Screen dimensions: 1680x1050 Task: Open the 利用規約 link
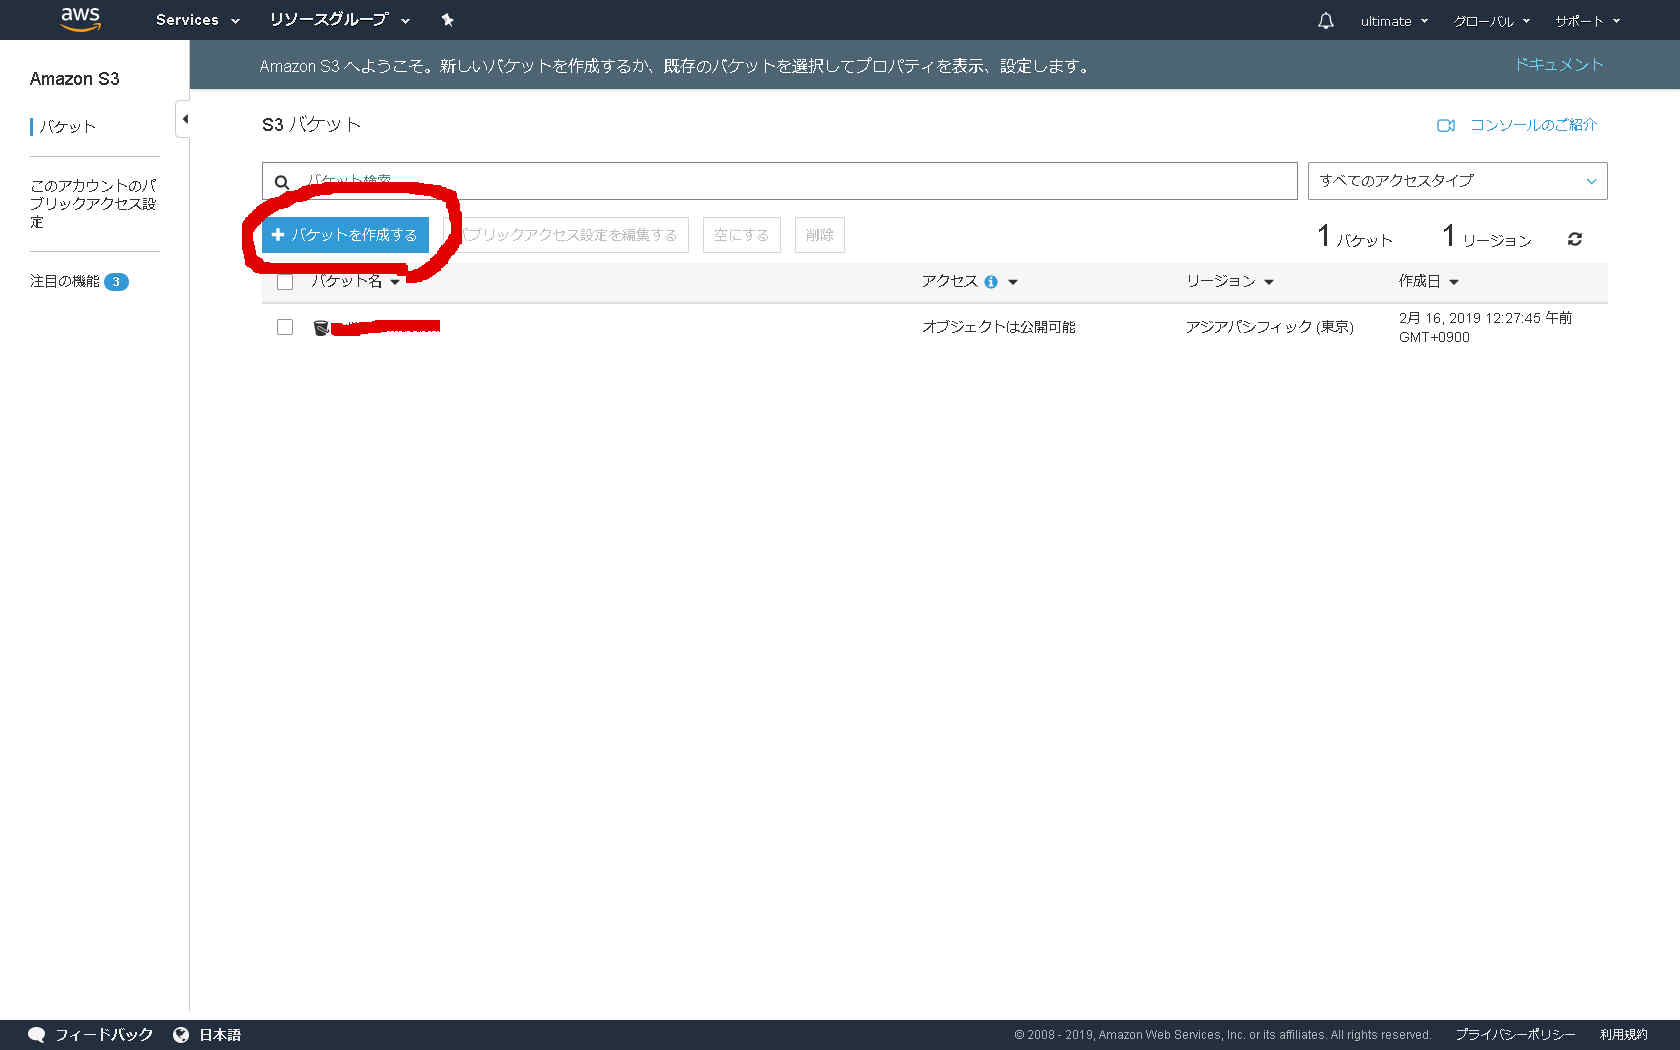[x=1623, y=1035]
